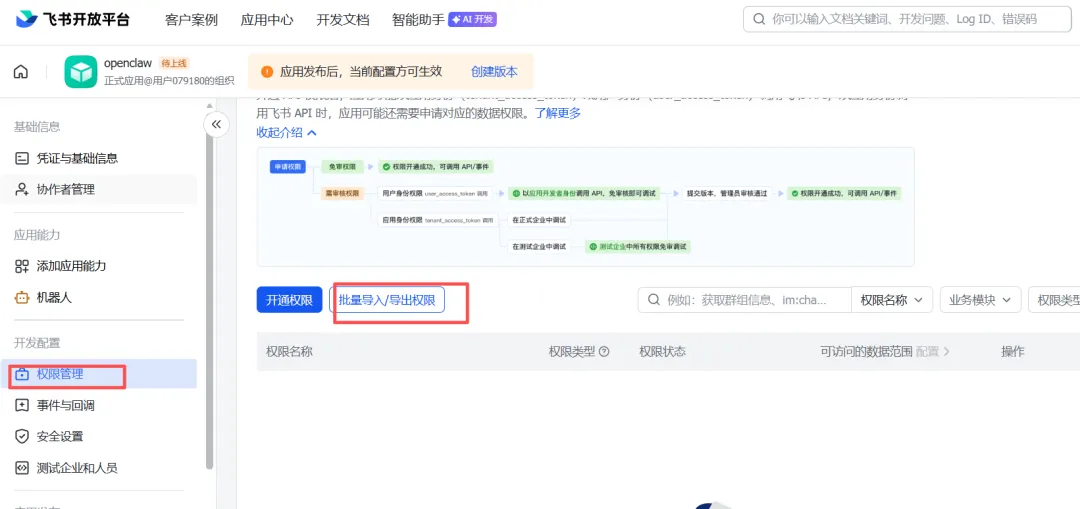Open the home icon

(x=21, y=72)
